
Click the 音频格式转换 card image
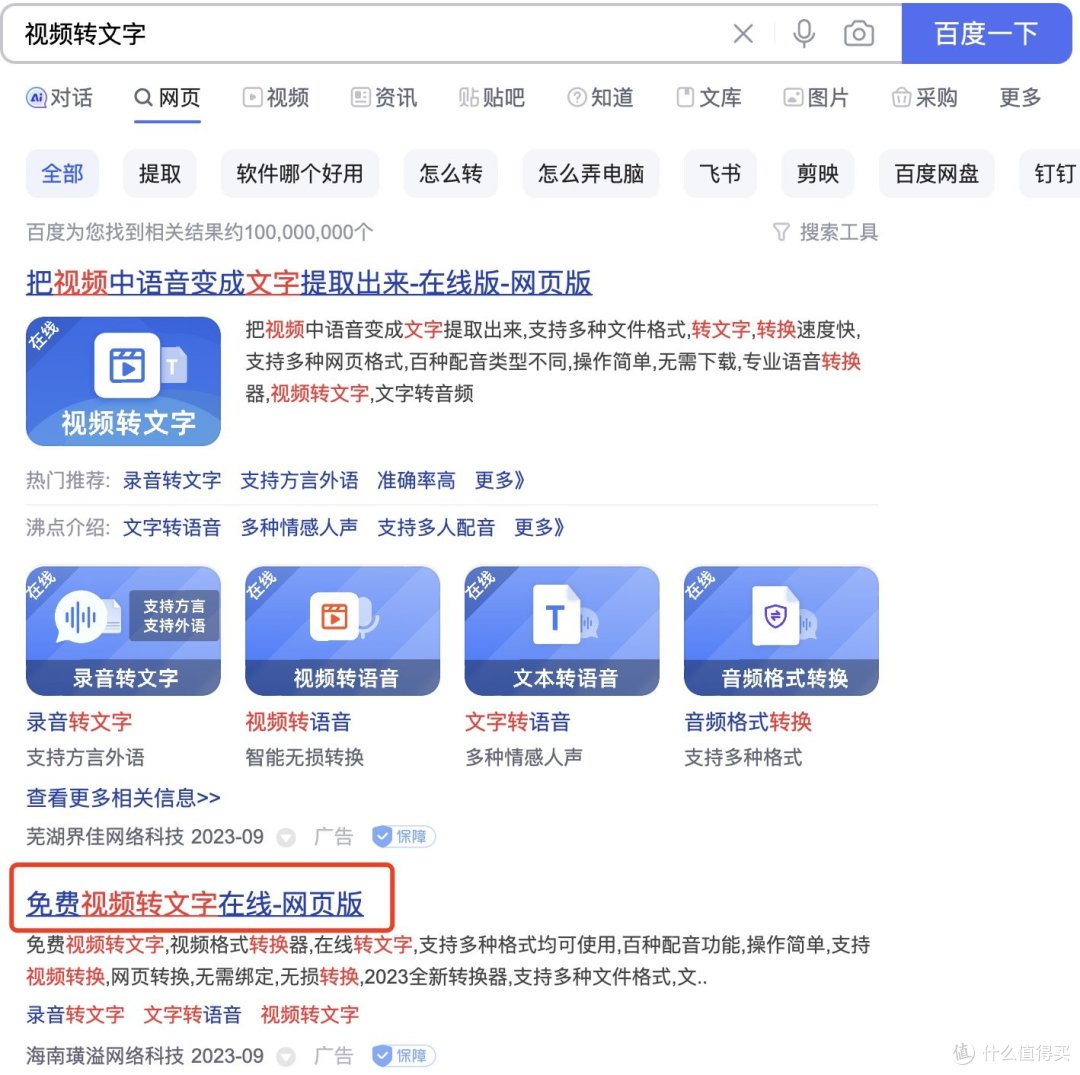781,631
